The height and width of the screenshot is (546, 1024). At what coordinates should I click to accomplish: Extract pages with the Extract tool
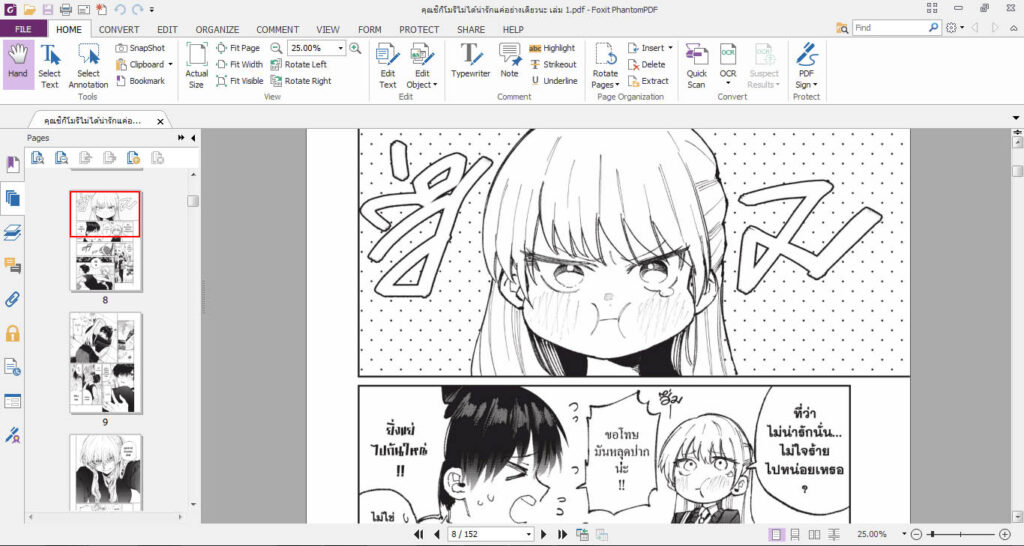(648, 81)
